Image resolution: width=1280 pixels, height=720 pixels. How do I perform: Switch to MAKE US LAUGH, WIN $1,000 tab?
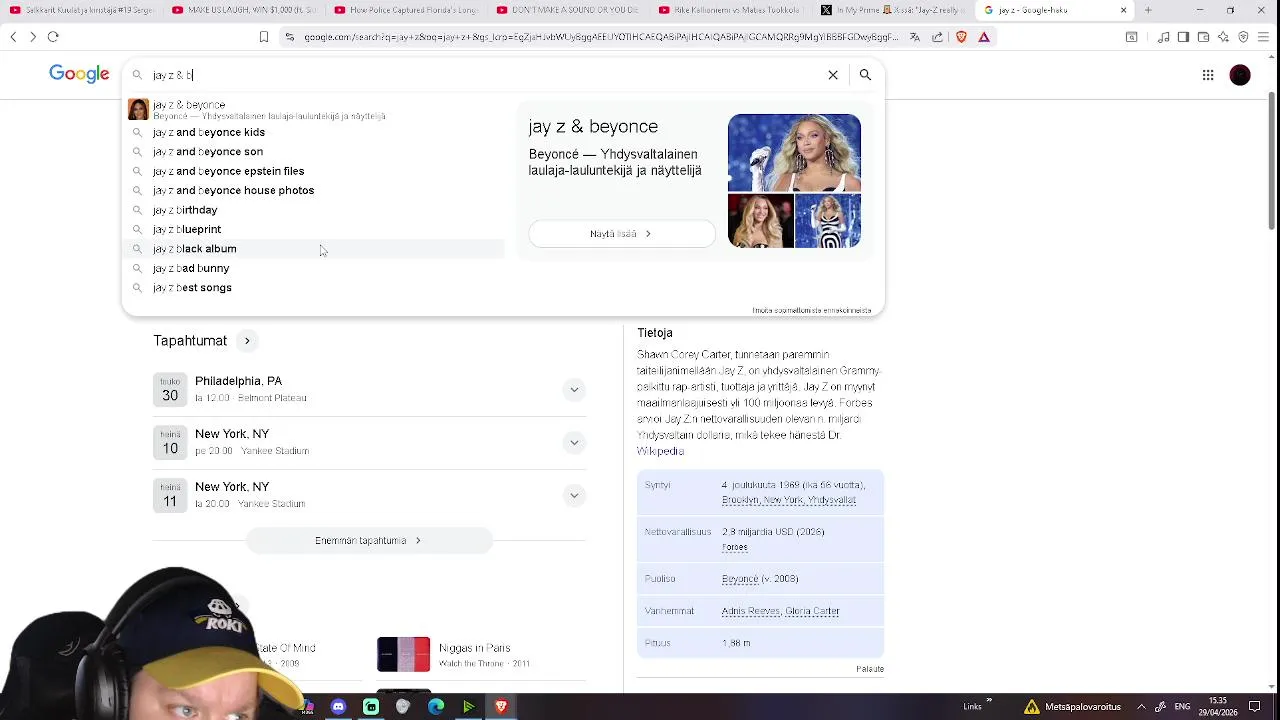[243, 10]
